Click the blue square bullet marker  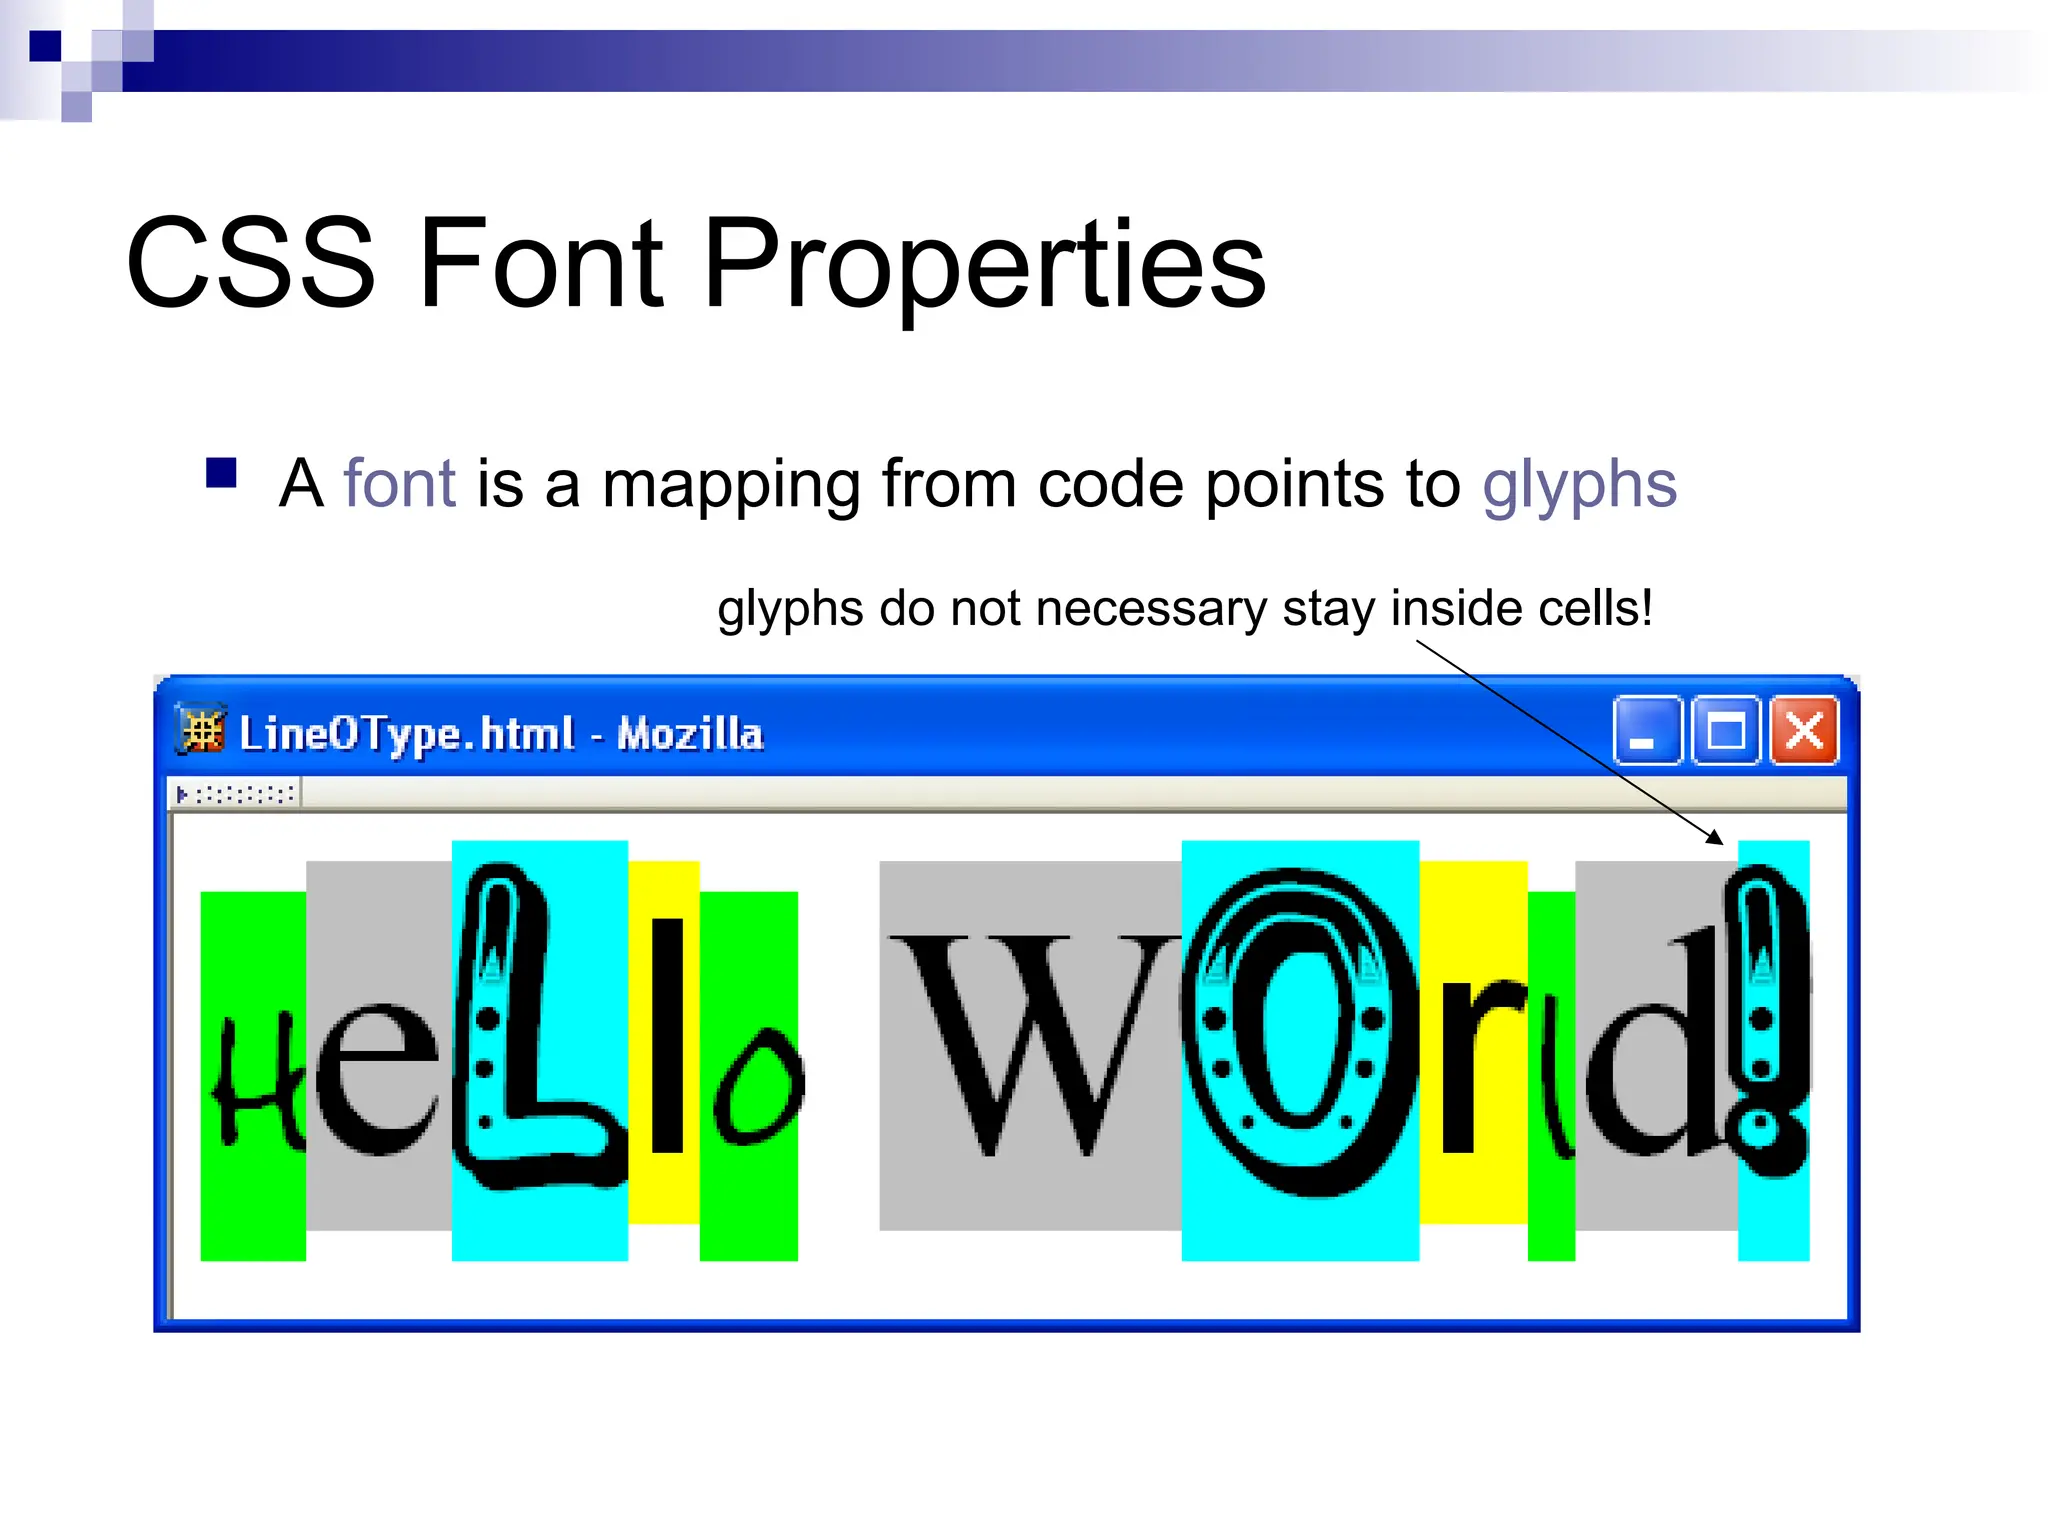click(221, 472)
